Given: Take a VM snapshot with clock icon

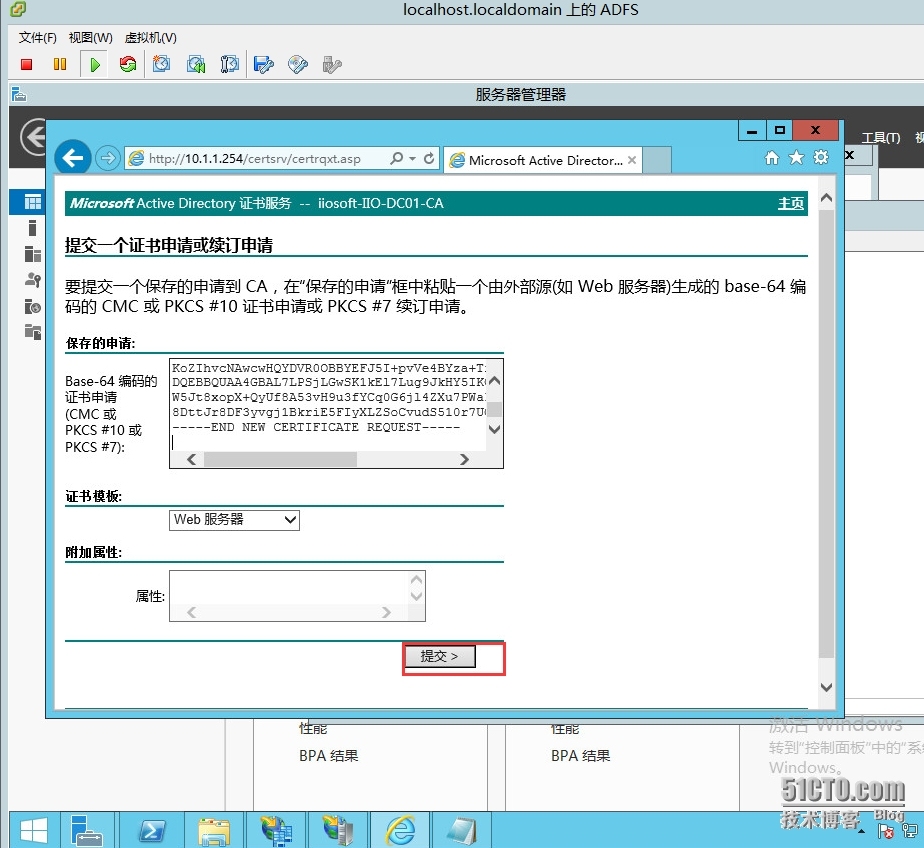Looking at the screenshot, I should [161, 64].
